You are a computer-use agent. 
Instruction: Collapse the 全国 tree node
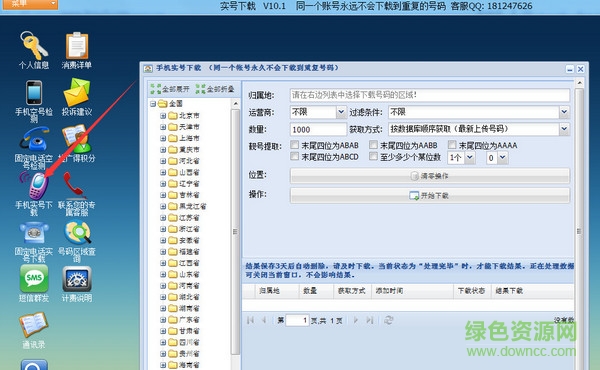click(x=153, y=104)
